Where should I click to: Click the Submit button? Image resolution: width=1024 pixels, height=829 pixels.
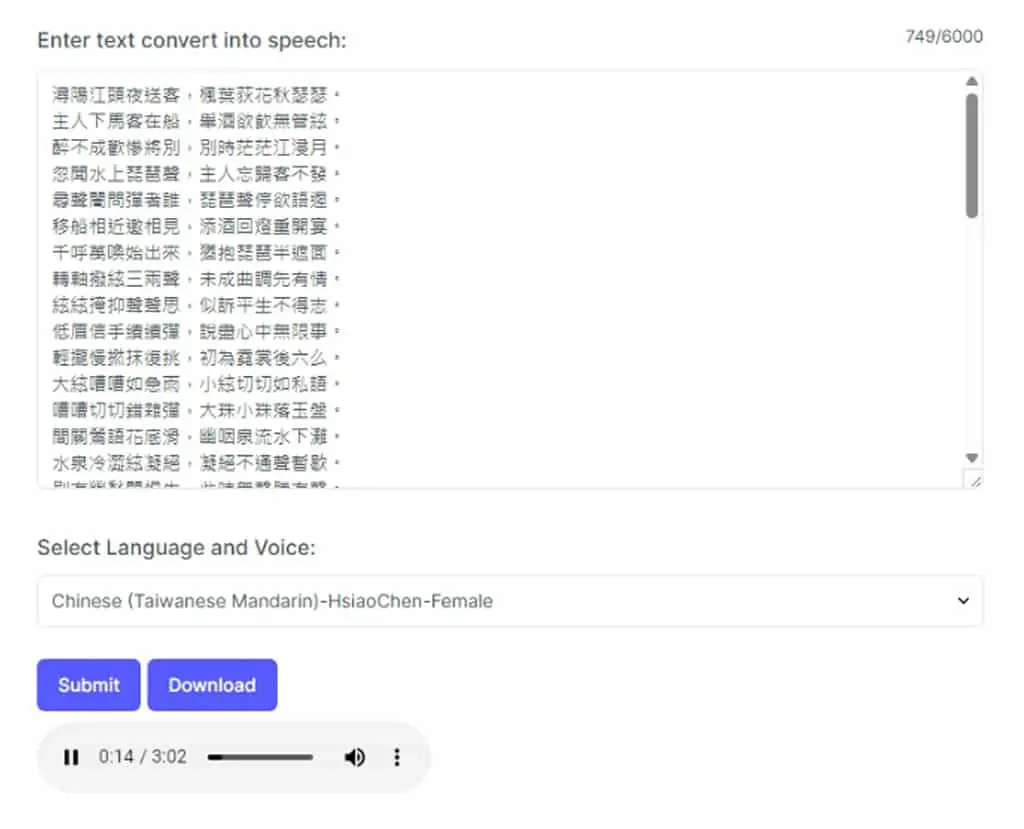(x=89, y=685)
